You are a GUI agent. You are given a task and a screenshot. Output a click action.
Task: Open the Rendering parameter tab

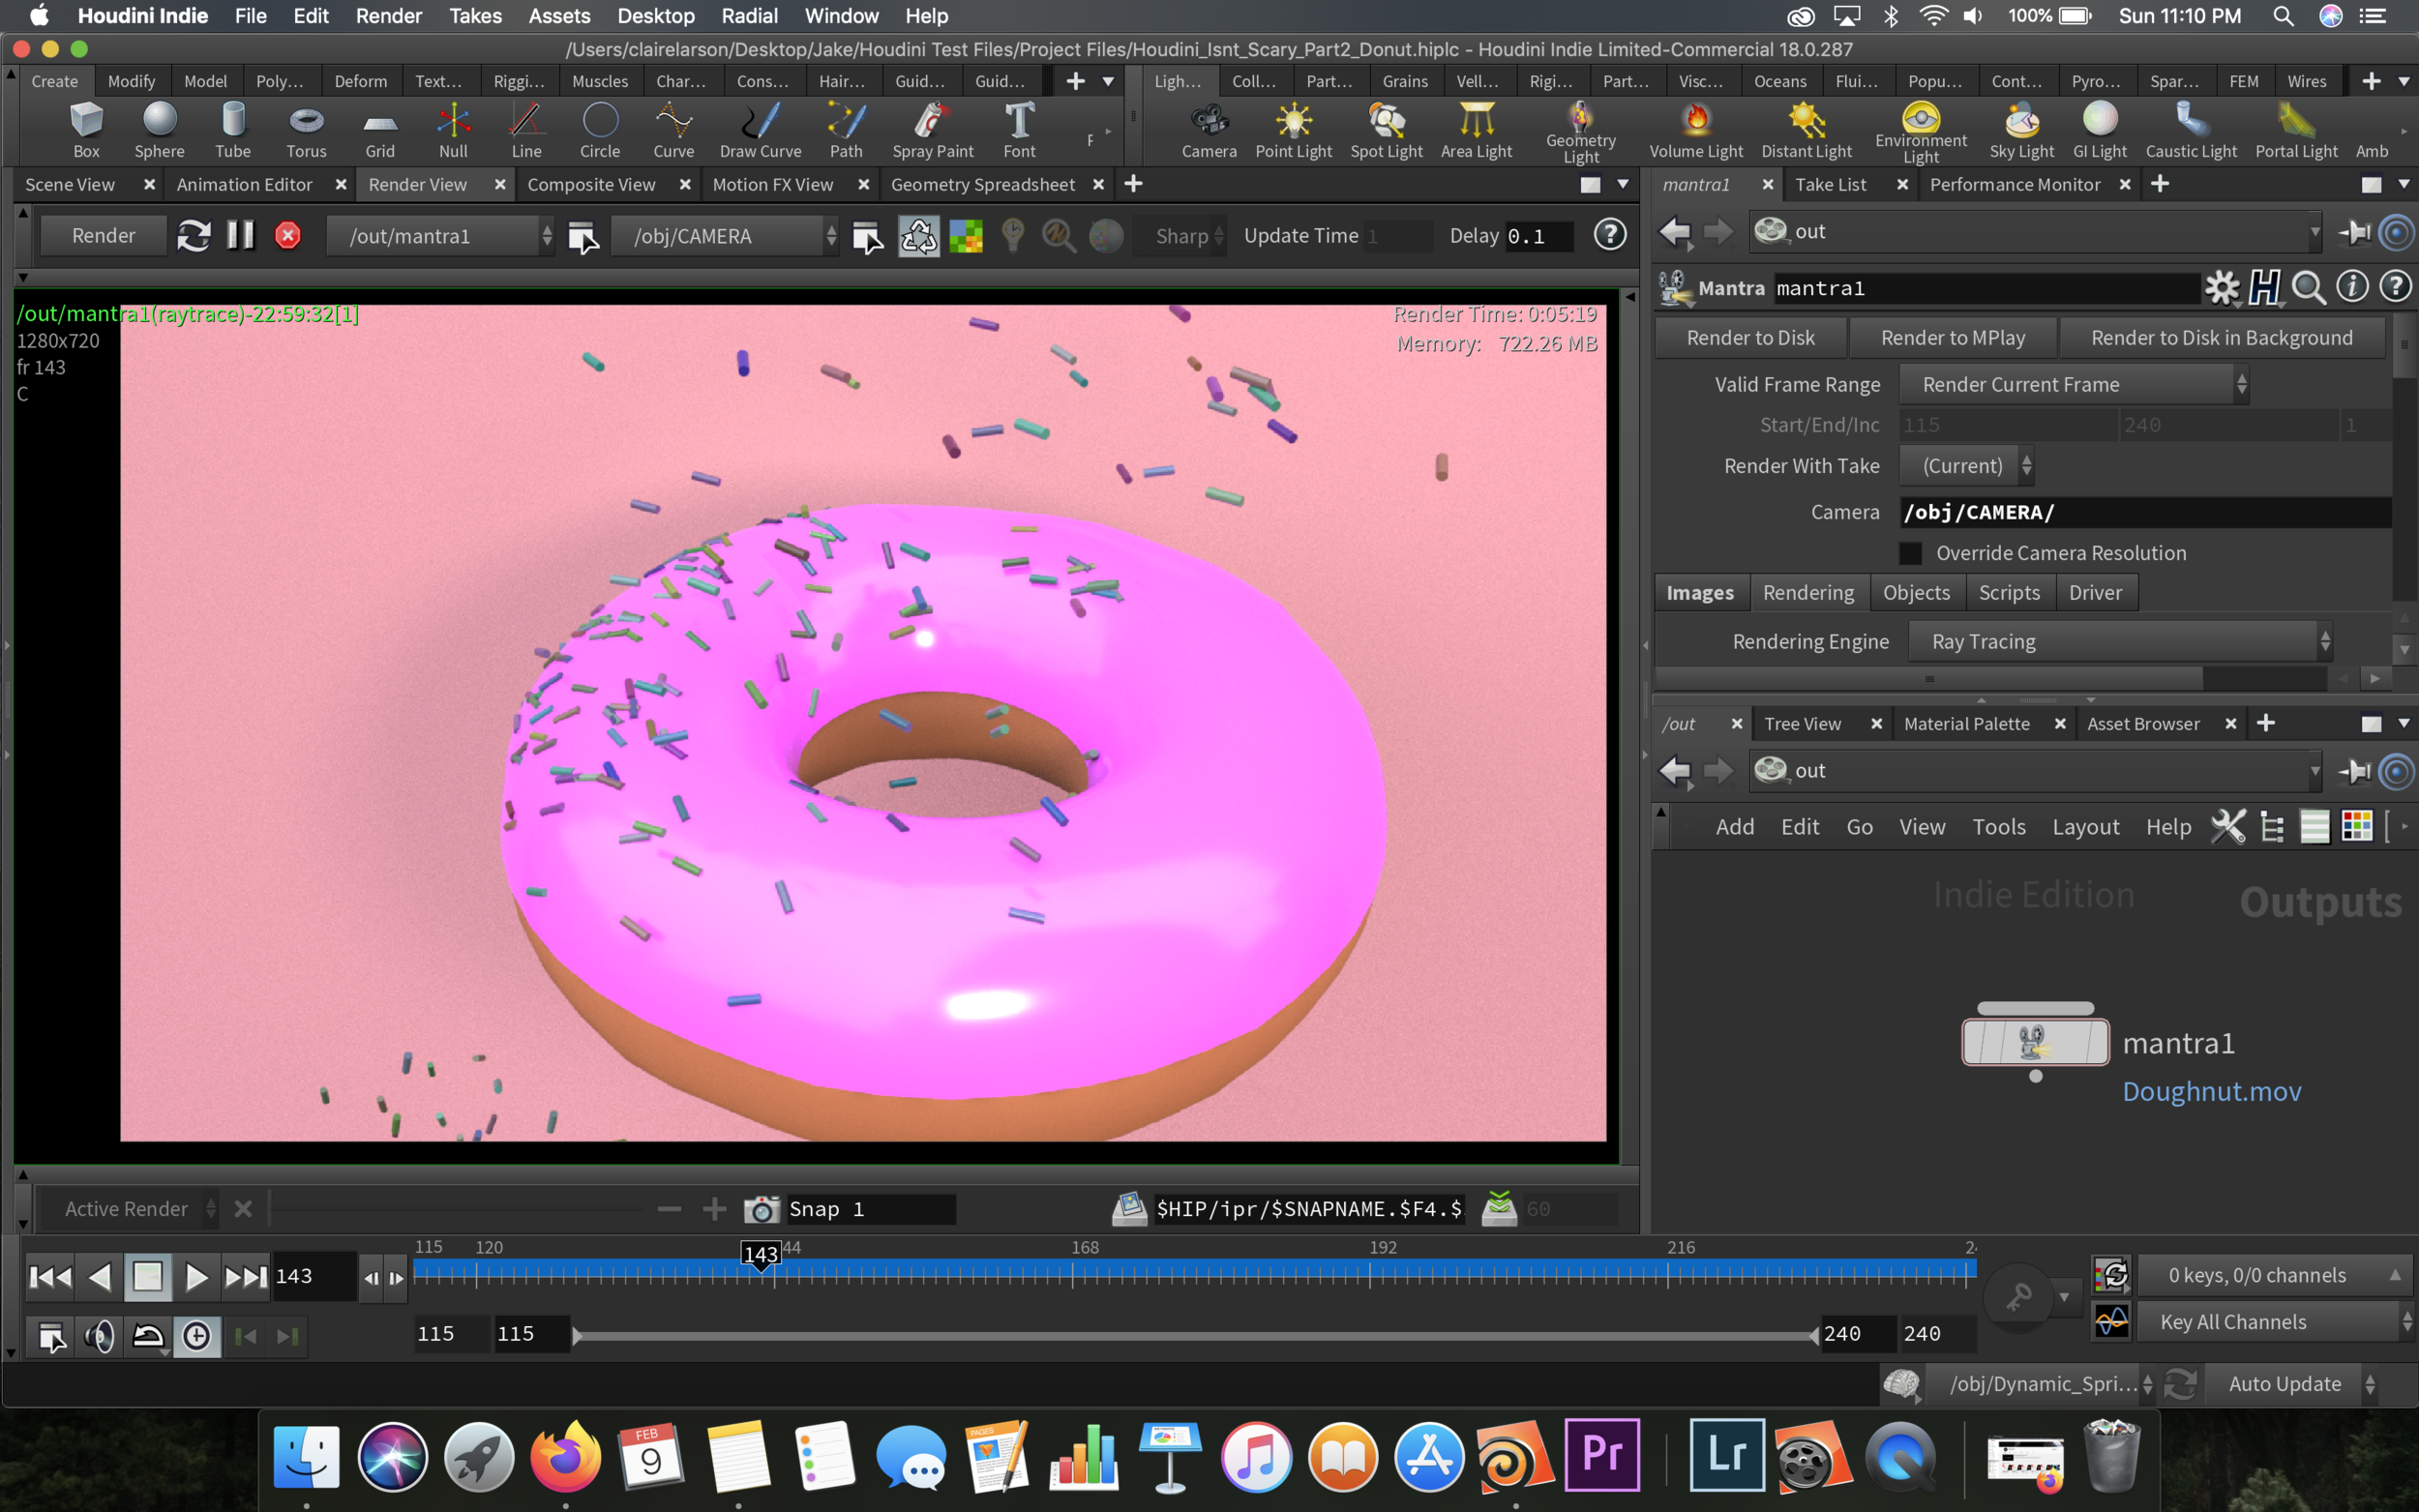coord(1808,593)
